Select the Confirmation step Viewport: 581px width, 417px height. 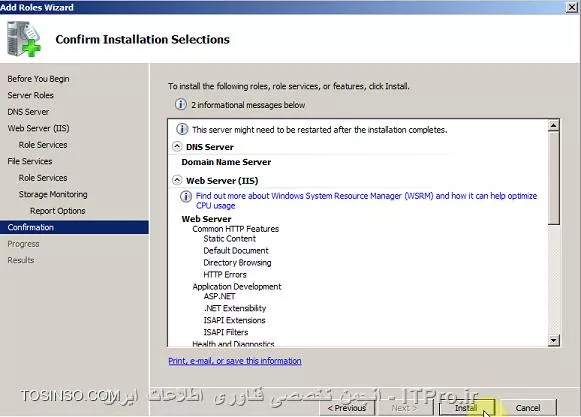click(74, 227)
